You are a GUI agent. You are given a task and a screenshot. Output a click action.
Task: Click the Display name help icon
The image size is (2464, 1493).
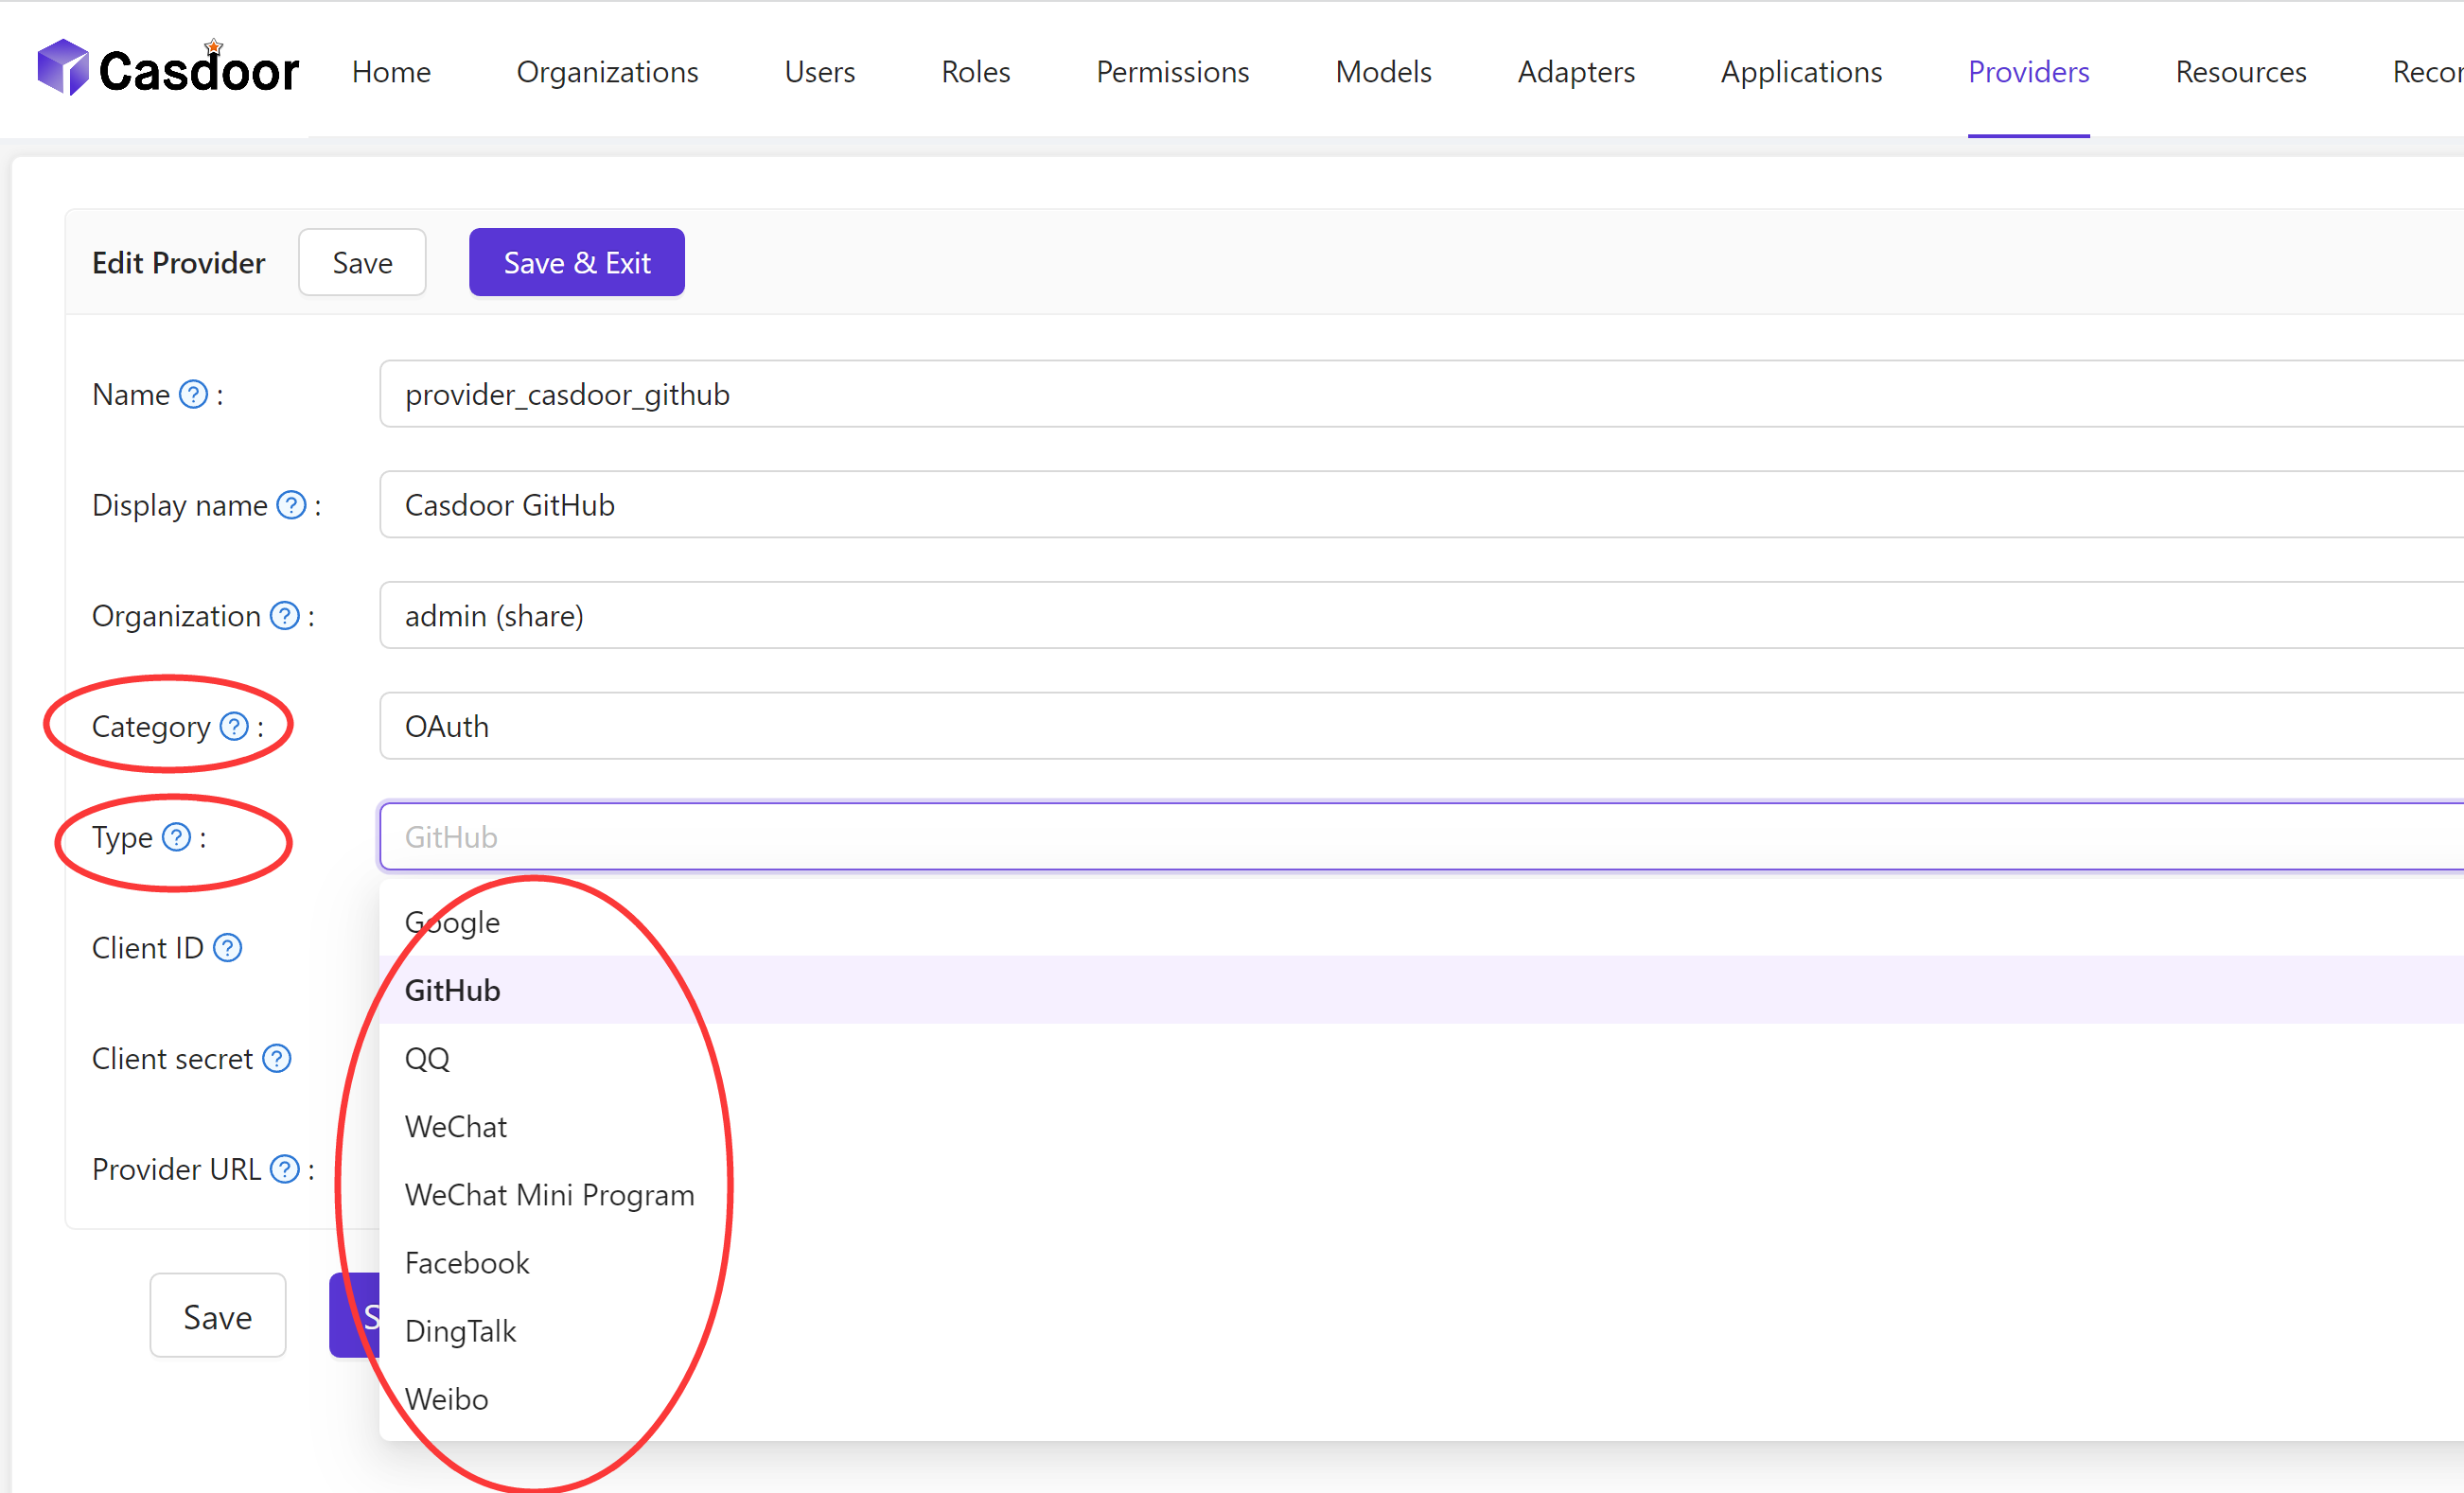(291, 505)
